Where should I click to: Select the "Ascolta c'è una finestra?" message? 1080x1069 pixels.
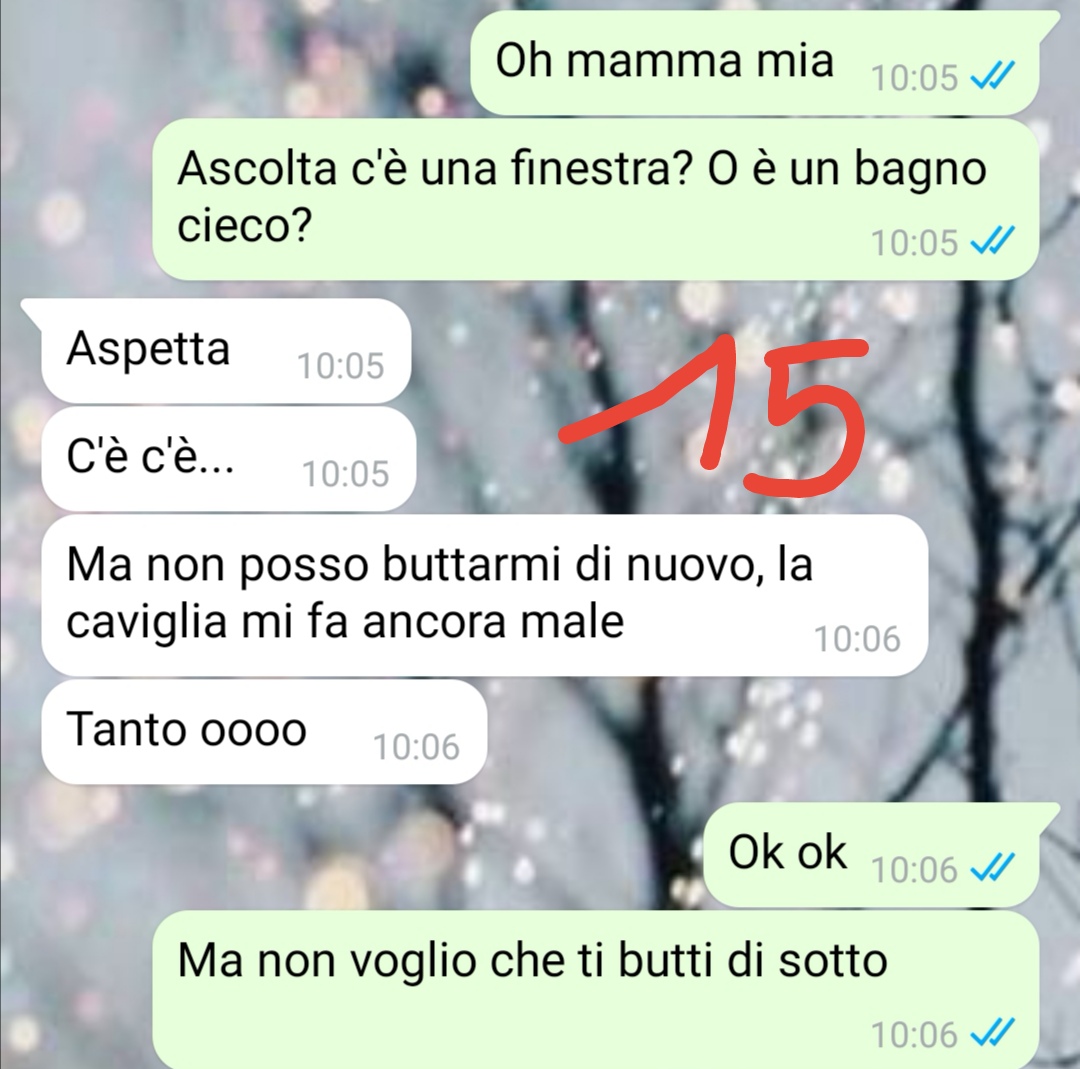[595, 200]
